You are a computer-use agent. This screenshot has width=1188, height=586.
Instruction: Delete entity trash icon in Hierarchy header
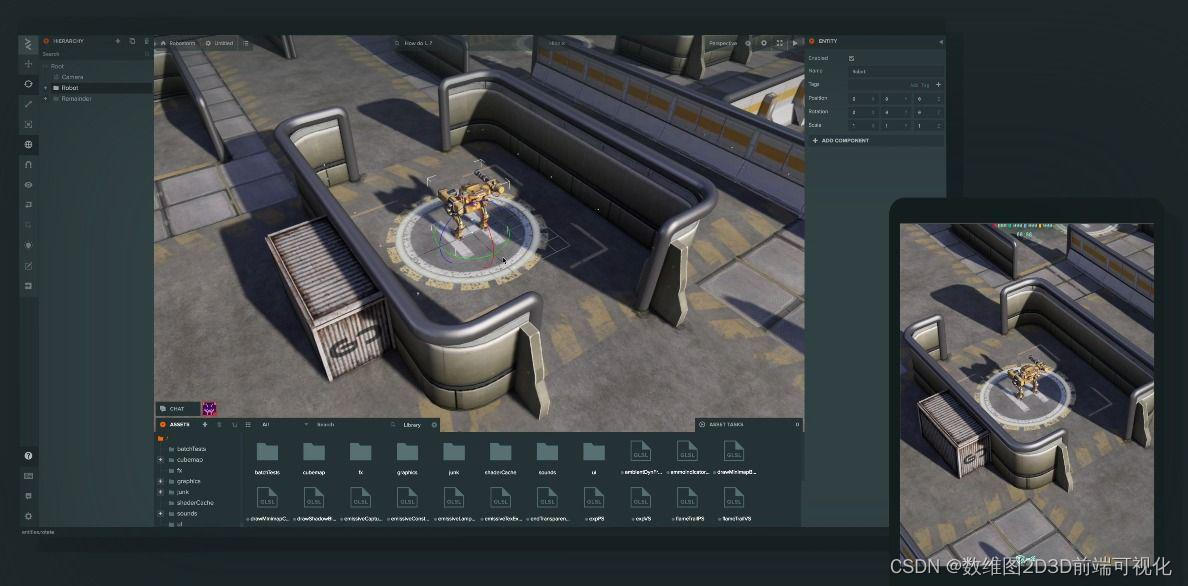pyautogui.click(x=147, y=41)
